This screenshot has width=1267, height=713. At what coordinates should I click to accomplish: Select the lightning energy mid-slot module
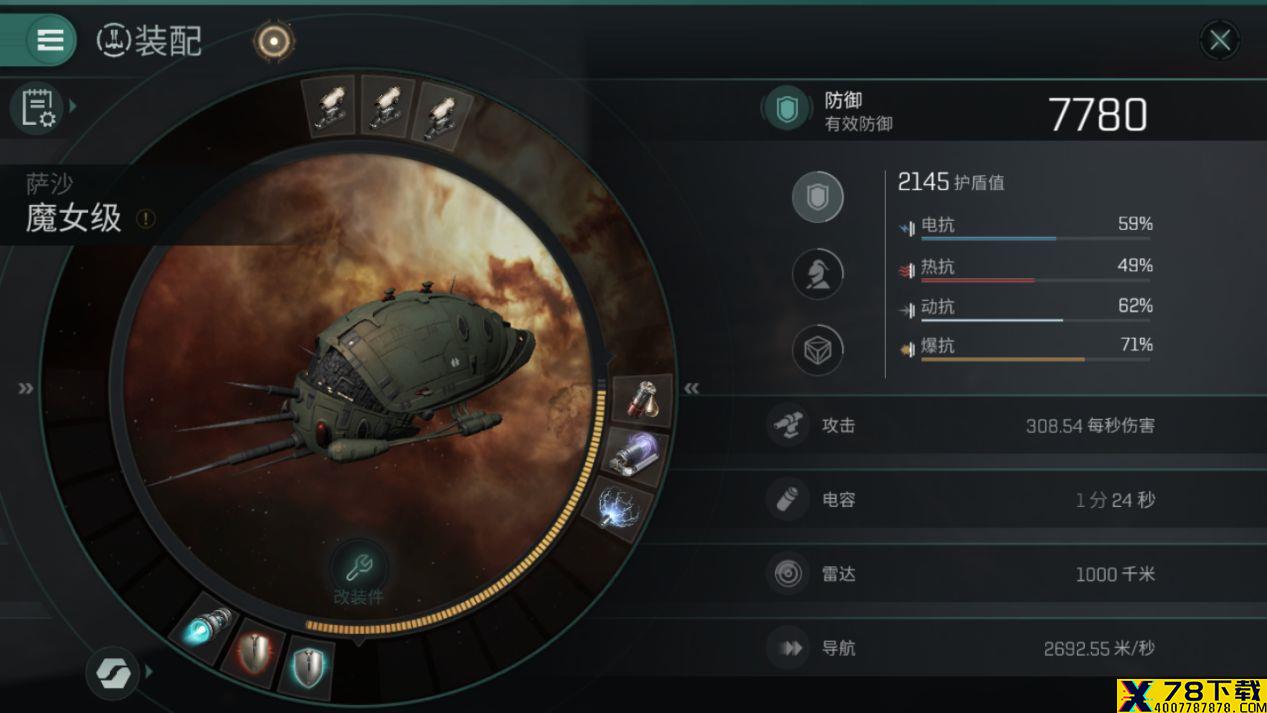click(615, 505)
